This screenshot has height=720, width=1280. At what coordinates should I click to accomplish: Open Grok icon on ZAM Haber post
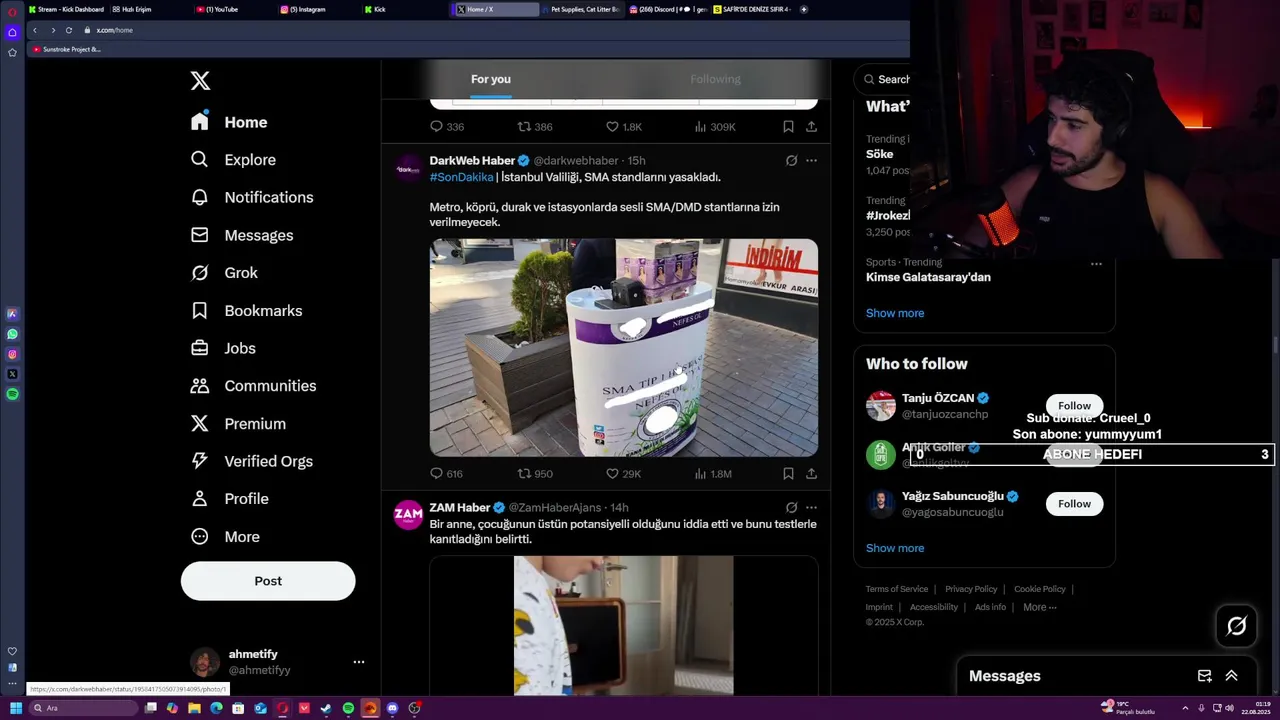tap(791, 507)
